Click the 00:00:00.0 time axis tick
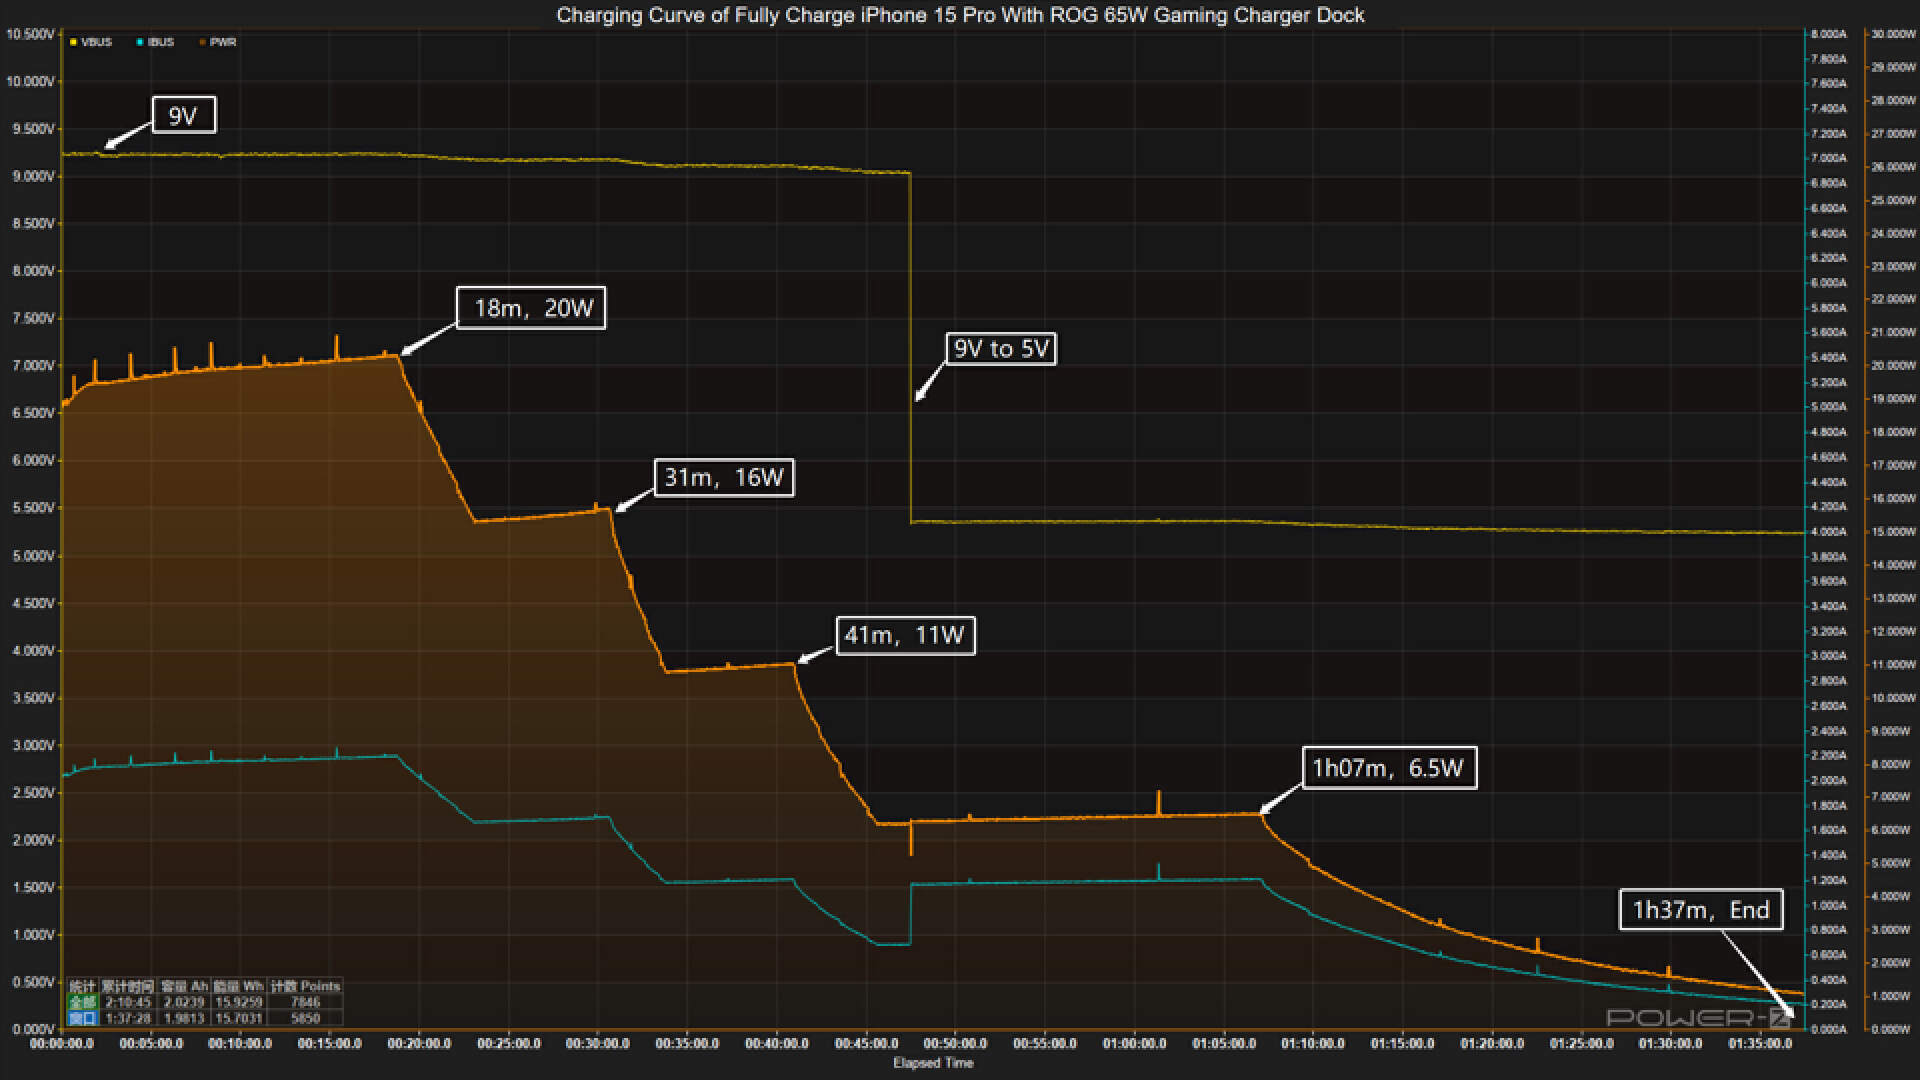 (62, 1044)
